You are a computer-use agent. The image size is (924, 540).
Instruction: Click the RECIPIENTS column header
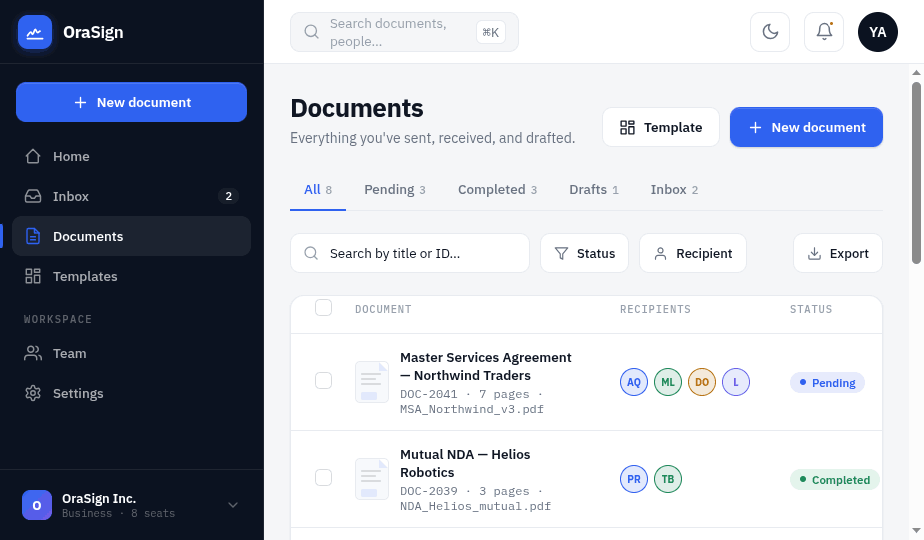pos(655,309)
